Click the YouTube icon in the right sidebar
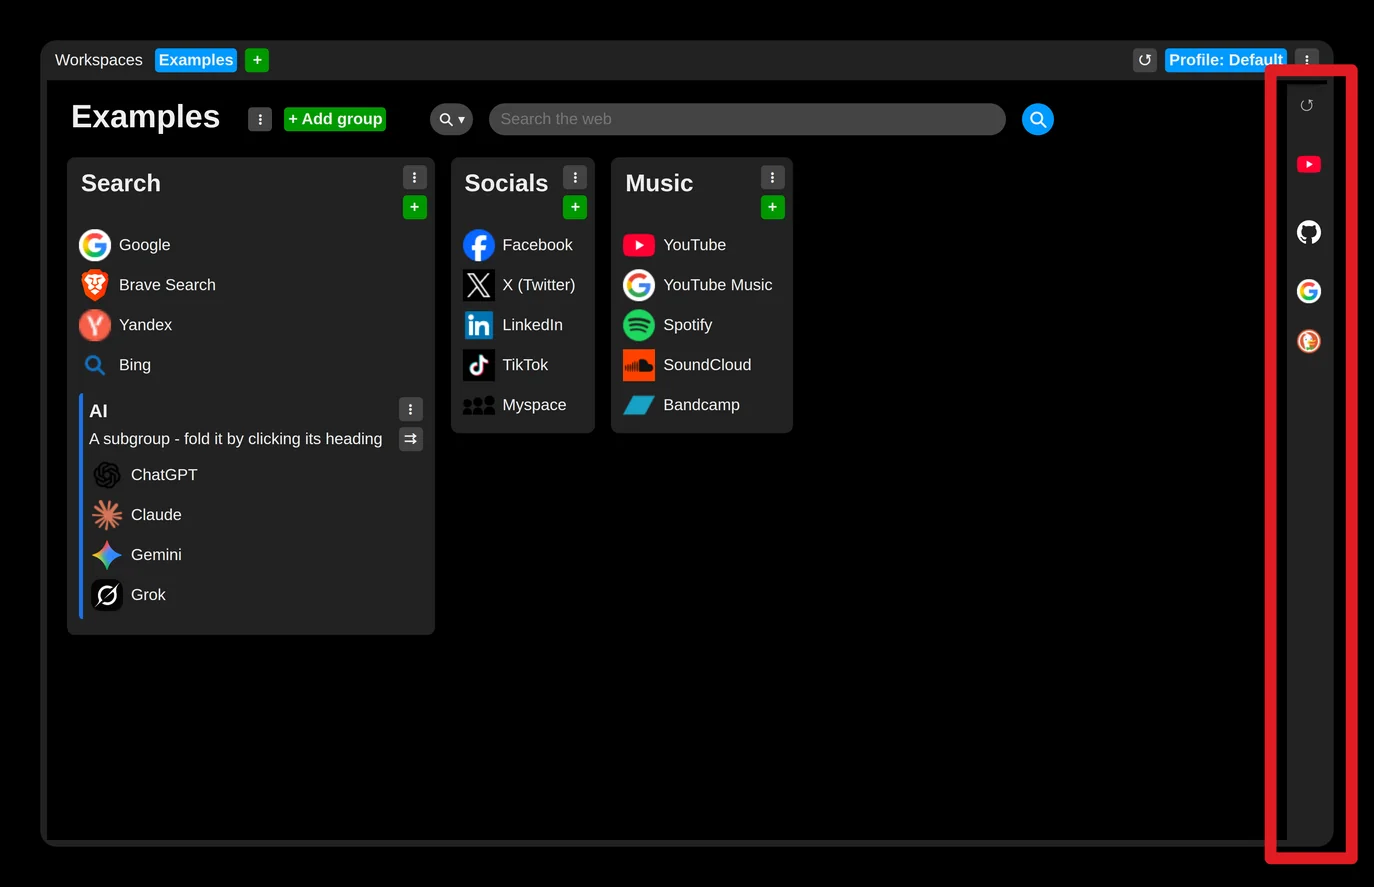Image resolution: width=1374 pixels, height=887 pixels. [1309, 164]
